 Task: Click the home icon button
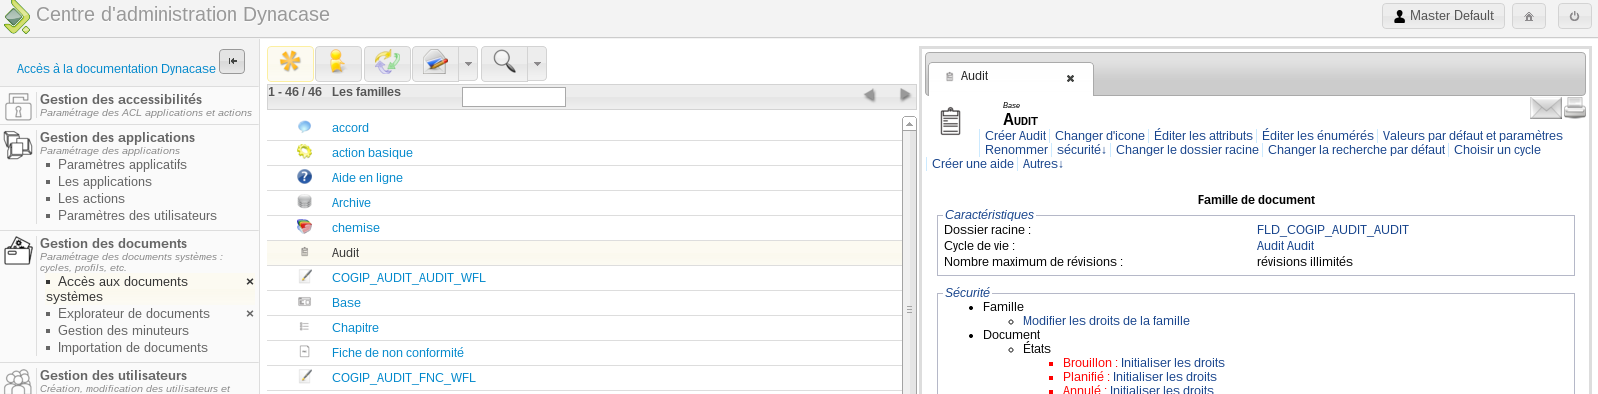coord(1528,16)
